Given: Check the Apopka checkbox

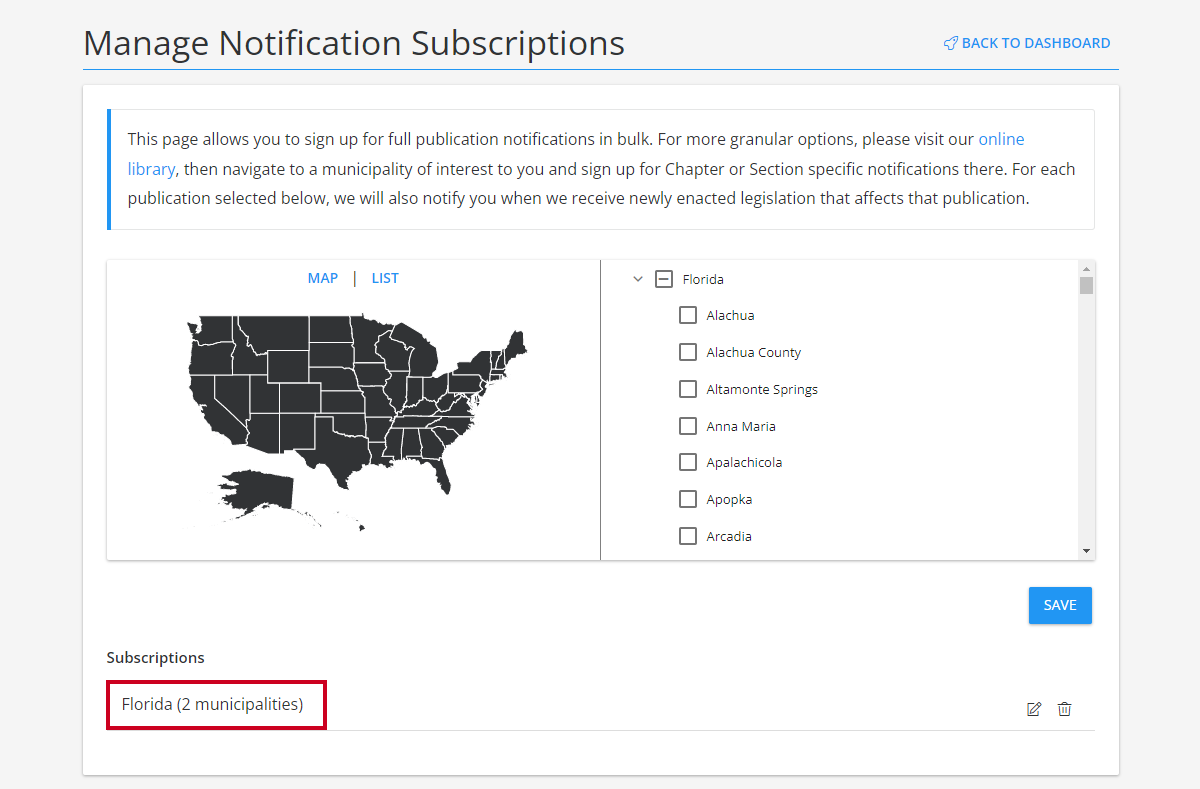Looking at the screenshot, I should click(688, 499).
